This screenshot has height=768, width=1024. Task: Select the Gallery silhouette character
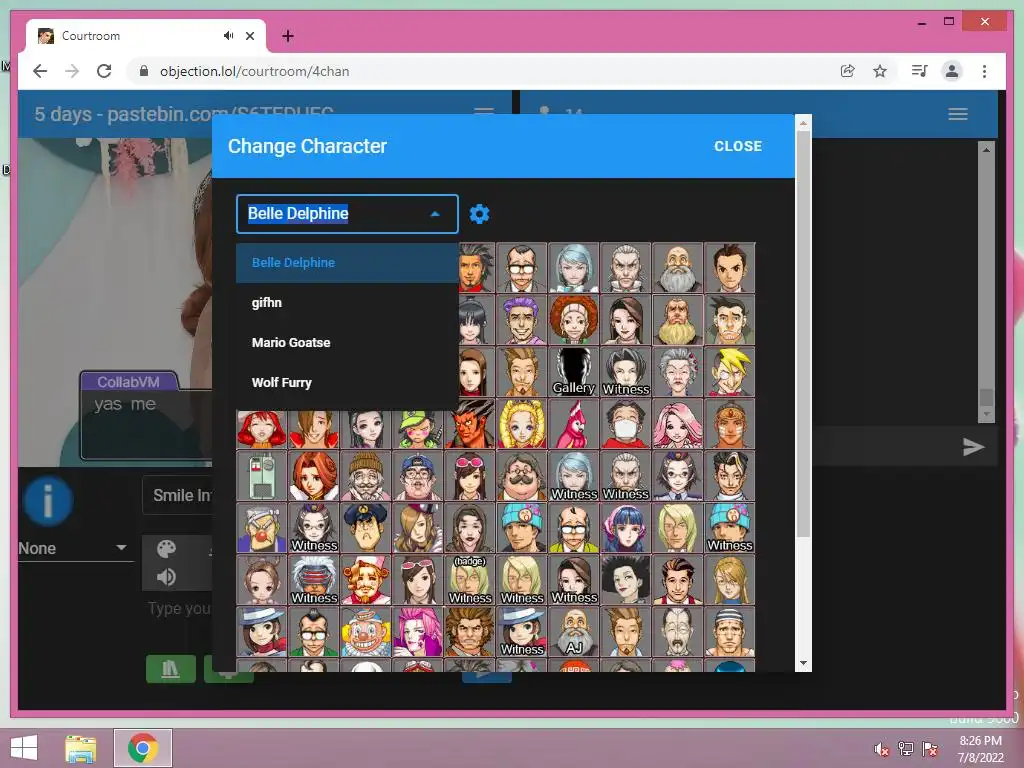click(573, 372)
